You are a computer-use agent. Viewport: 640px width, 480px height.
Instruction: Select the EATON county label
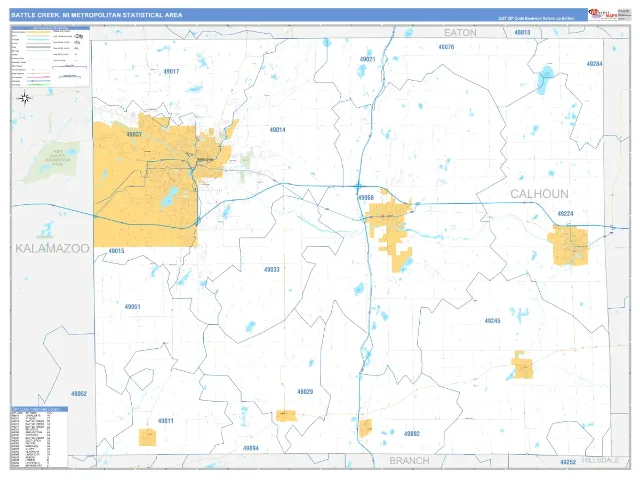tap(460, 33)
